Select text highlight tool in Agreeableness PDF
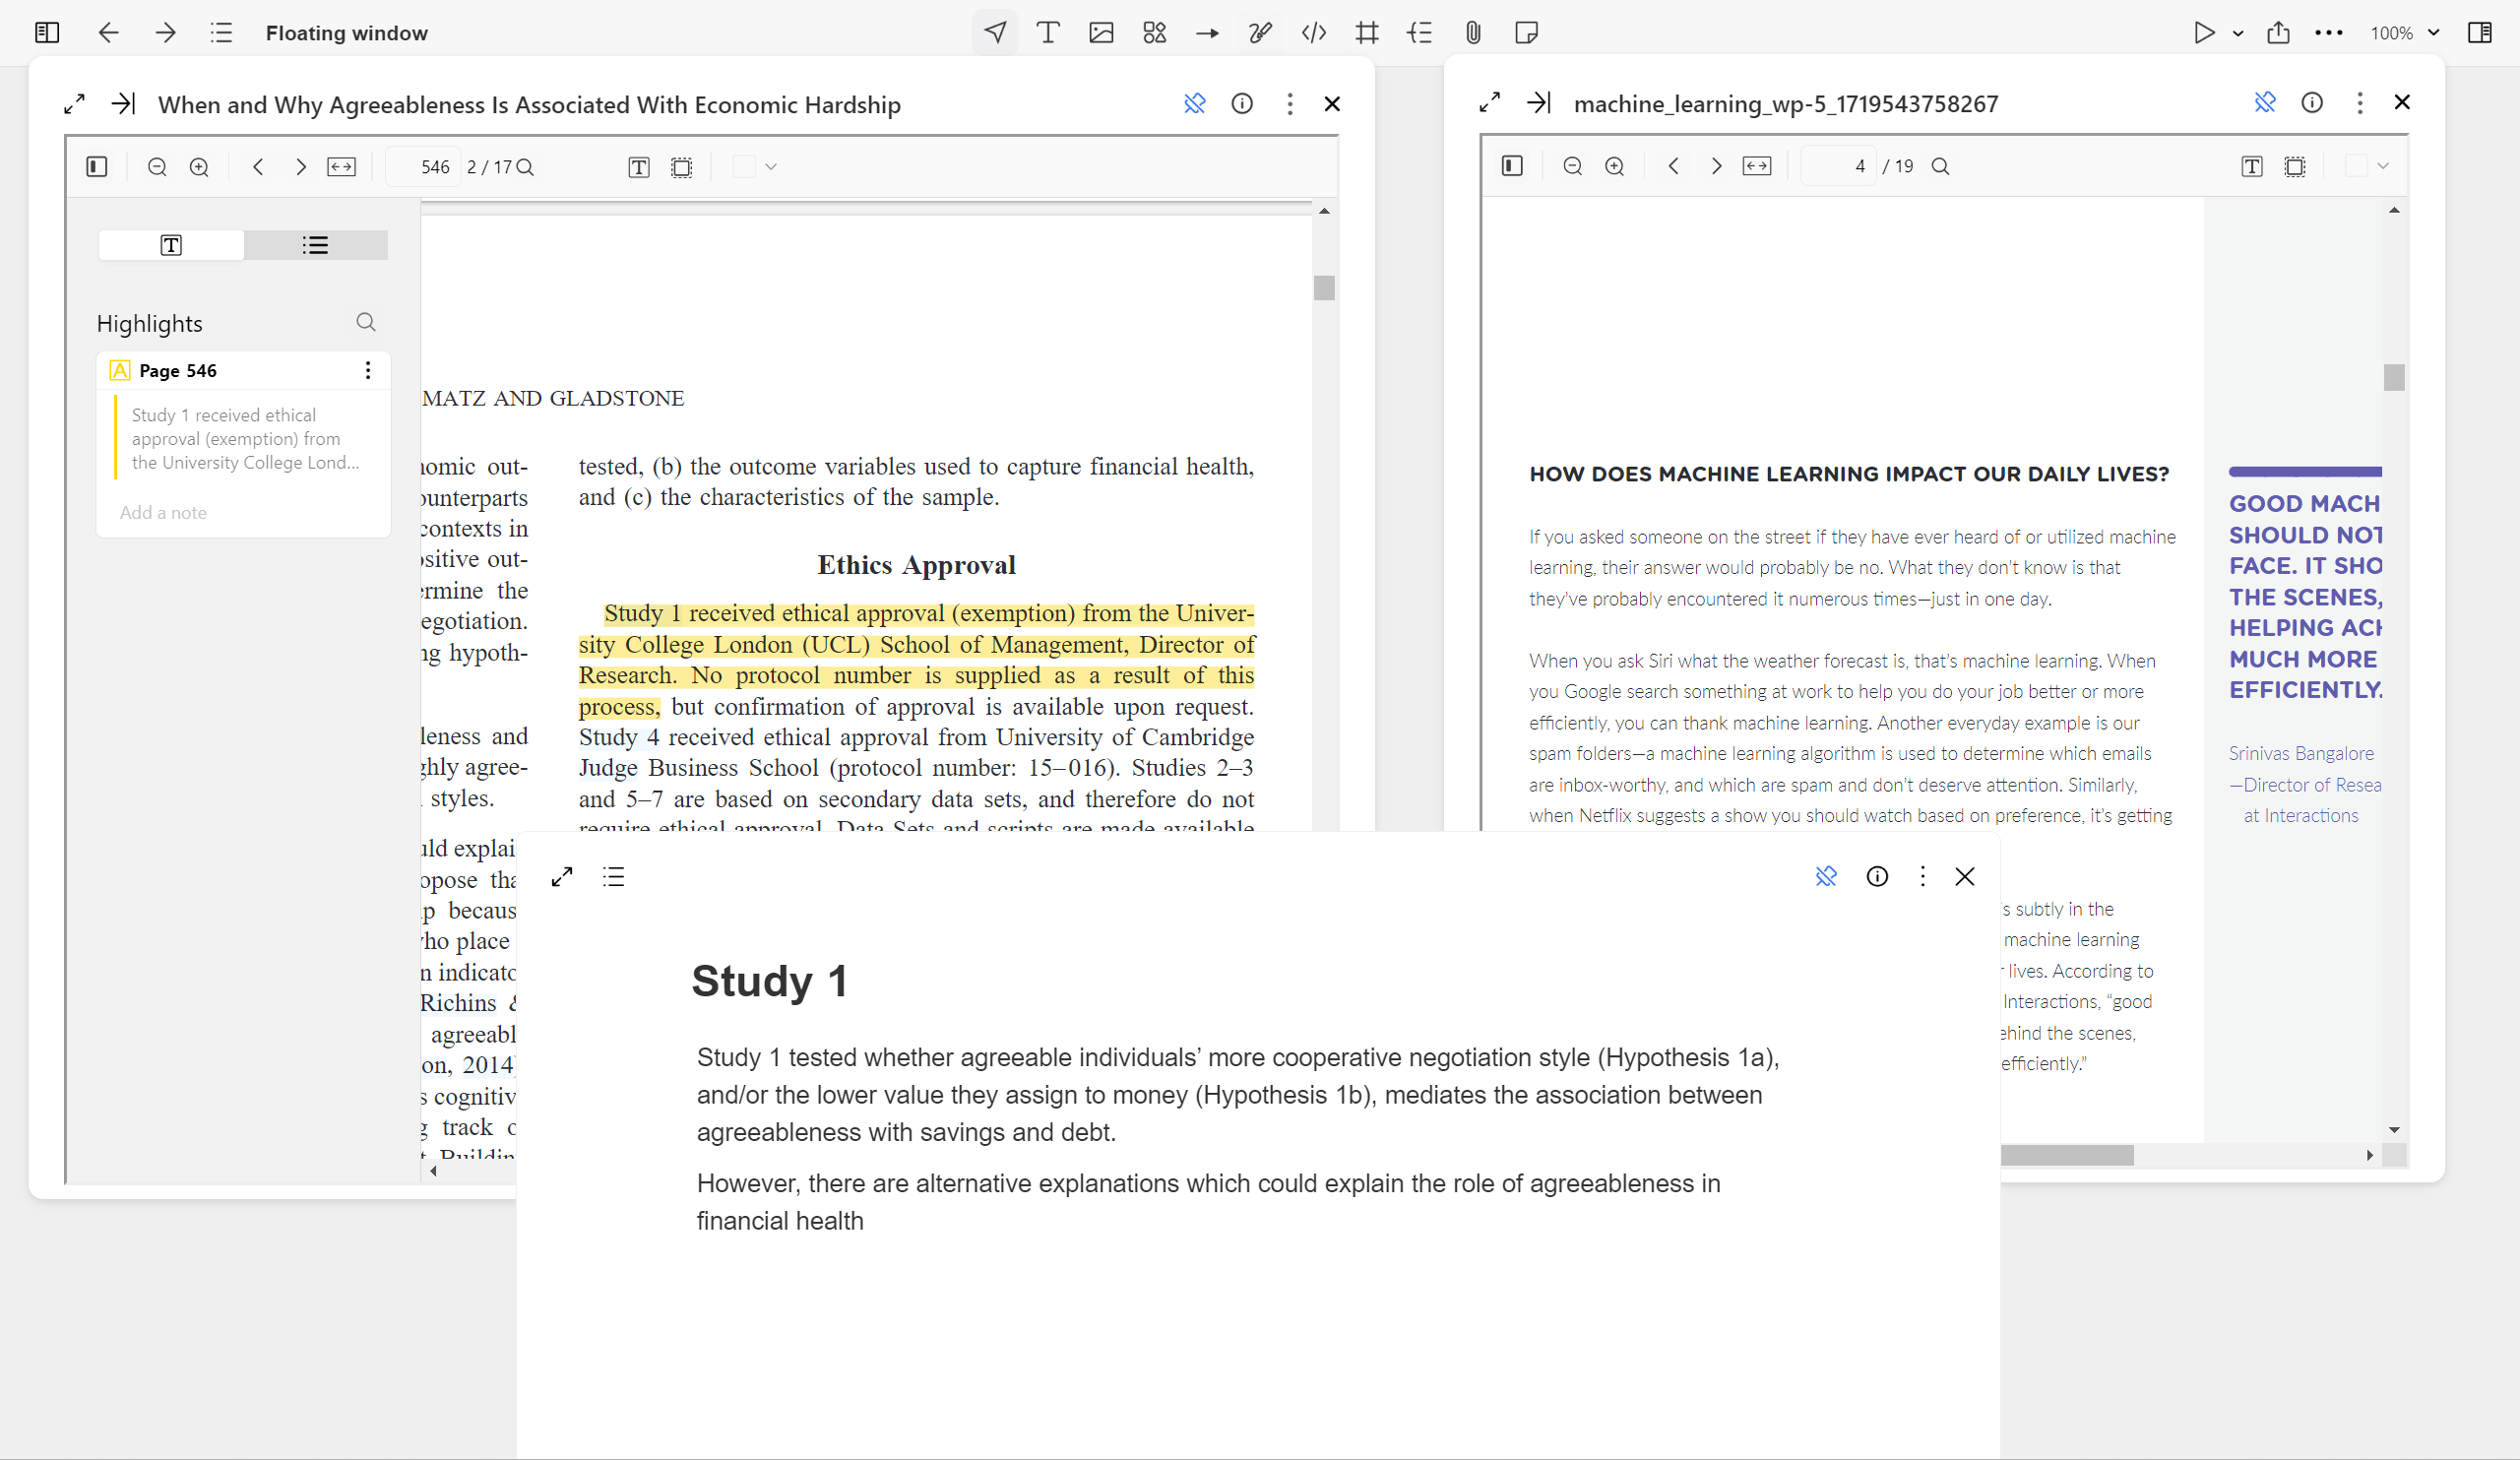Image resolution: width=2520 pixels, height=1460 pixels. tap(639, 167)
